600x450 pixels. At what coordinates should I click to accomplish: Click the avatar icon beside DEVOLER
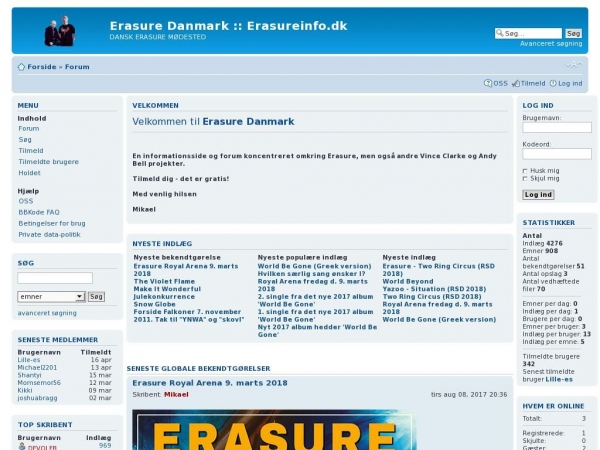tap(22, 446)
